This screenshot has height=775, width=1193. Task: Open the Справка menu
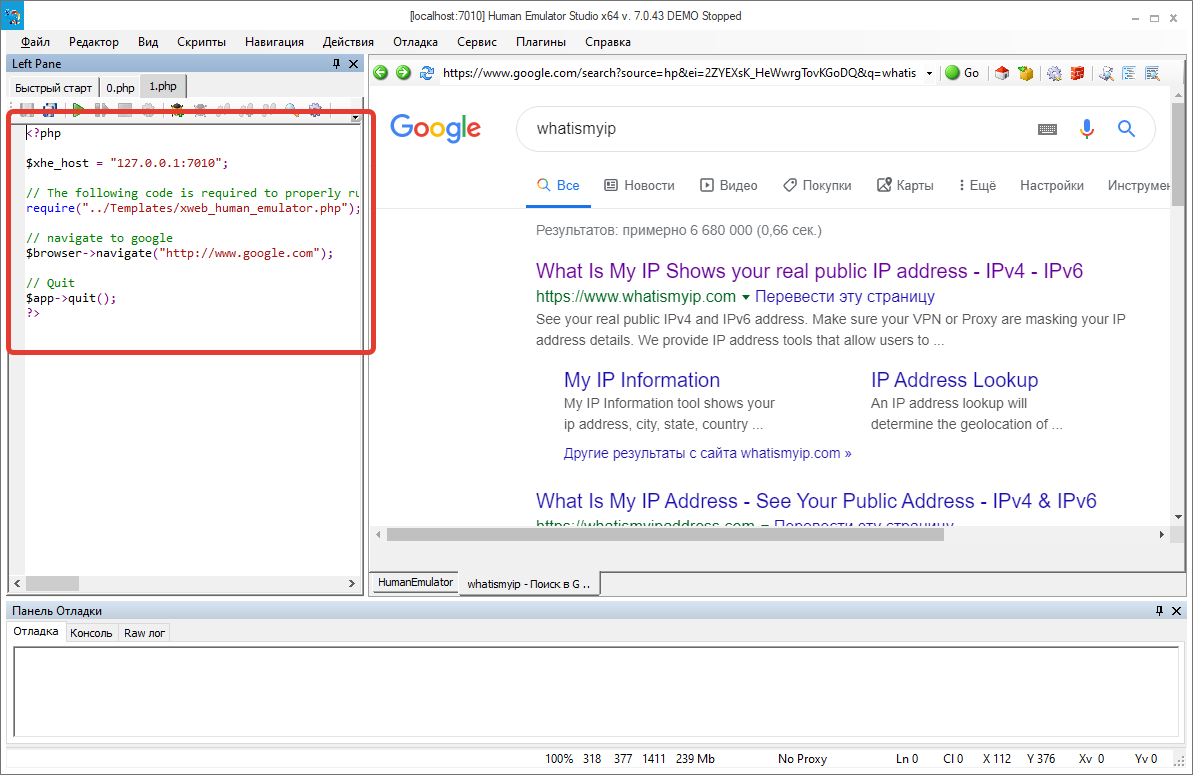(608, 42)
